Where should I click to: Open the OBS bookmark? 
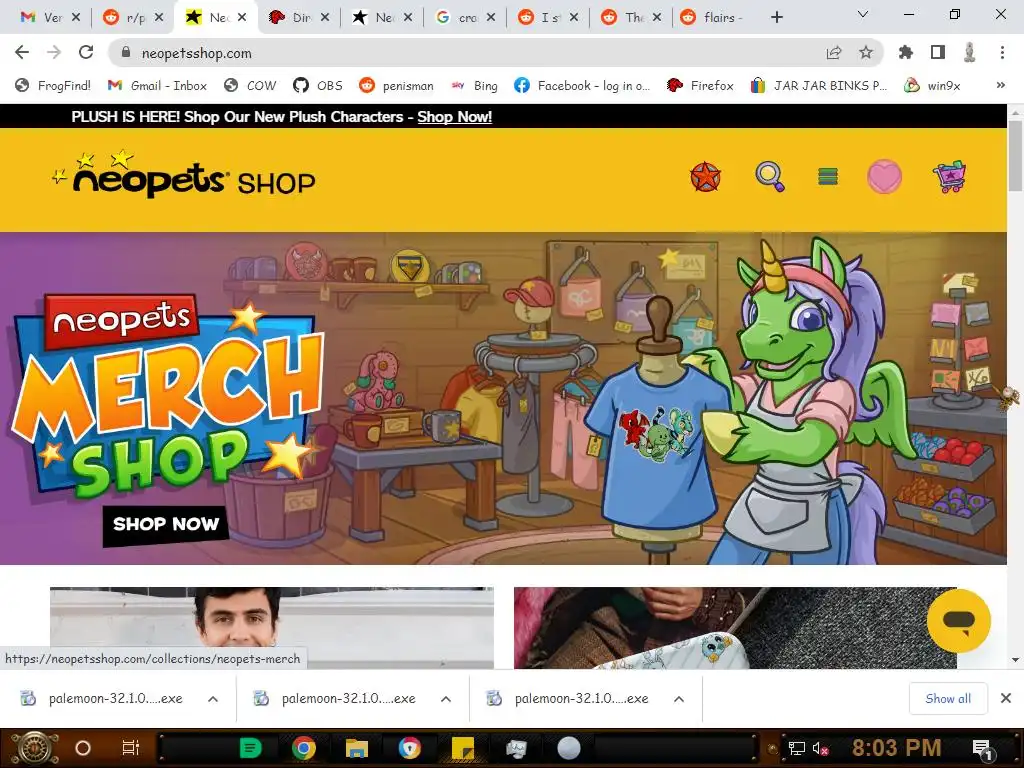[x=318, y=86]
